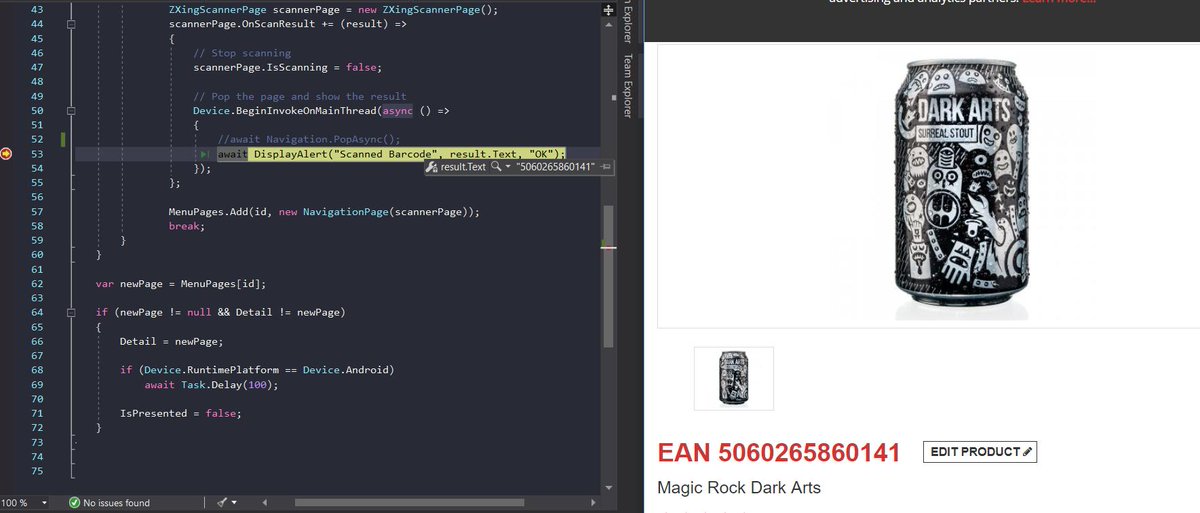Click the execution pointer arrow before await
The image size is (1200, 513).
tap(204, 154)
